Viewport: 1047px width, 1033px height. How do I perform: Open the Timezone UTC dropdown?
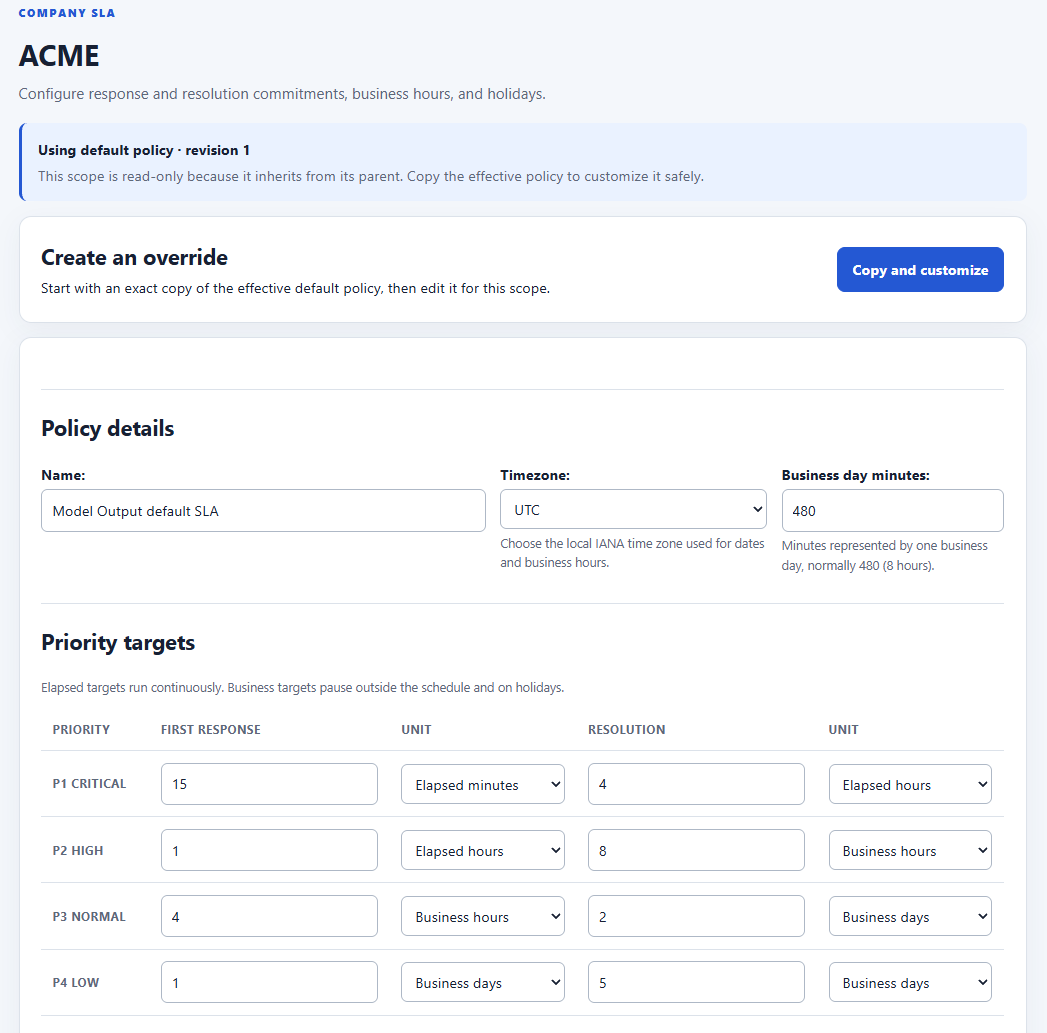[632, 509]
